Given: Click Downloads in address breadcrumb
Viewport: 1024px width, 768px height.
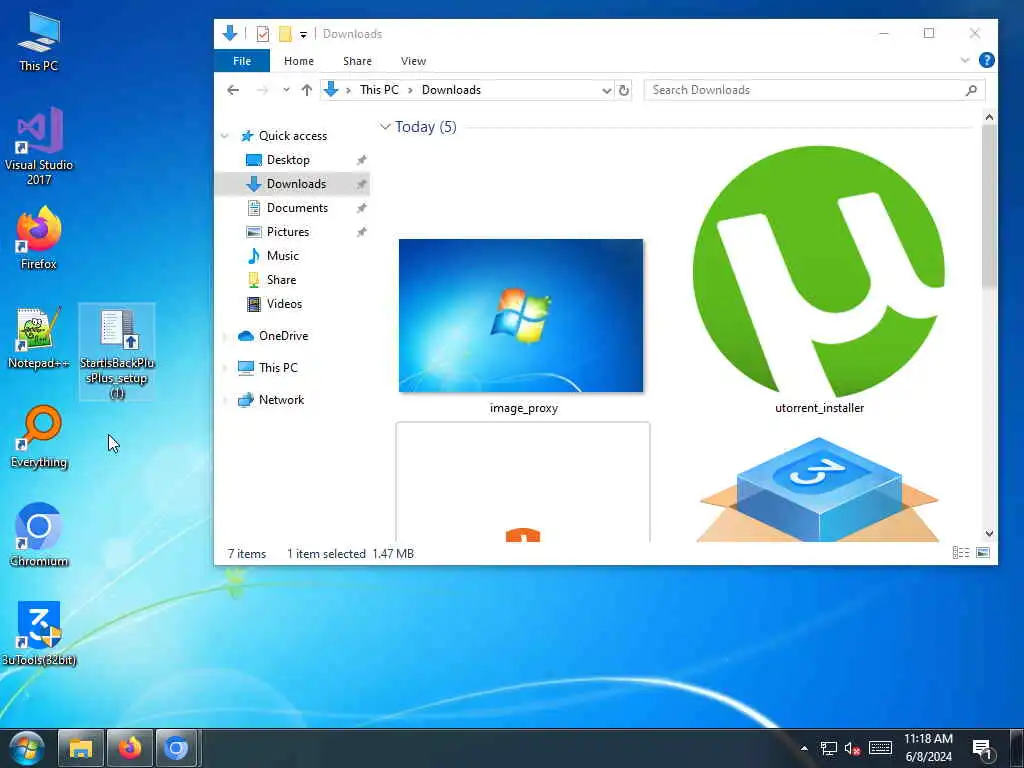Looking at the screenshot, I should (451, 90).
